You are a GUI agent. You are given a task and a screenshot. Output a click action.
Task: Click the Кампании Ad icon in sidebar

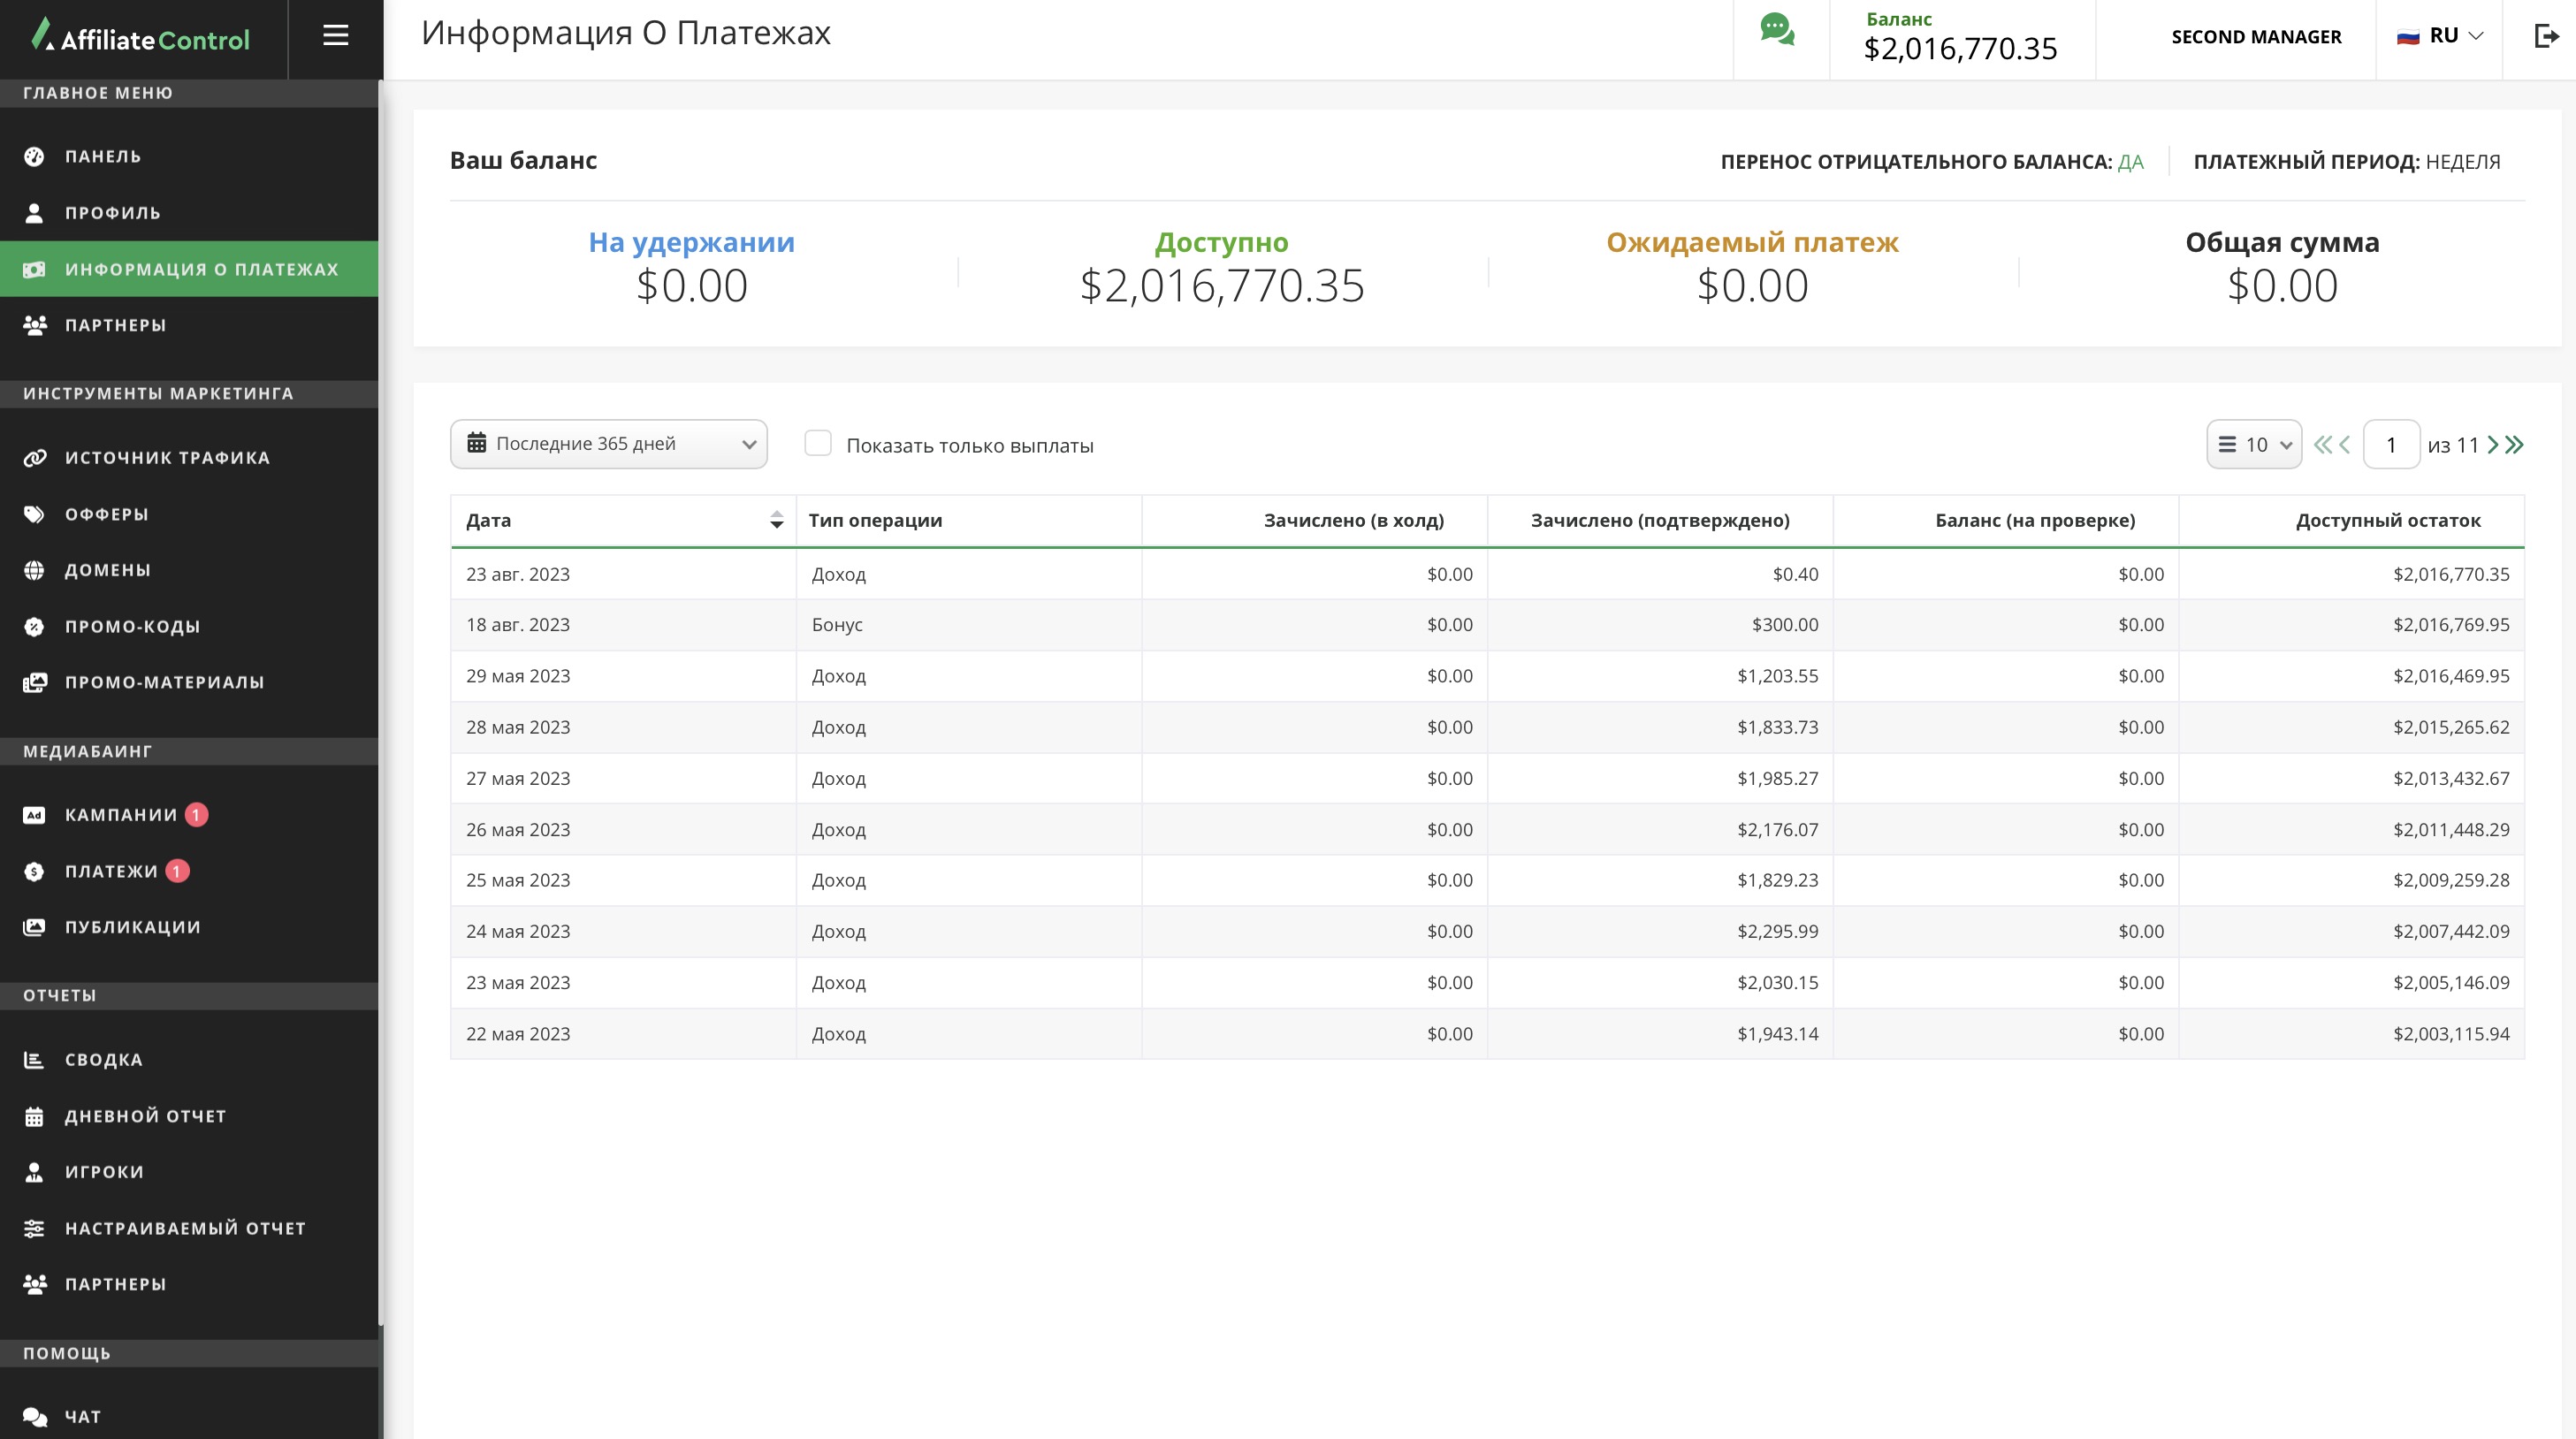(x=35, y=815)
